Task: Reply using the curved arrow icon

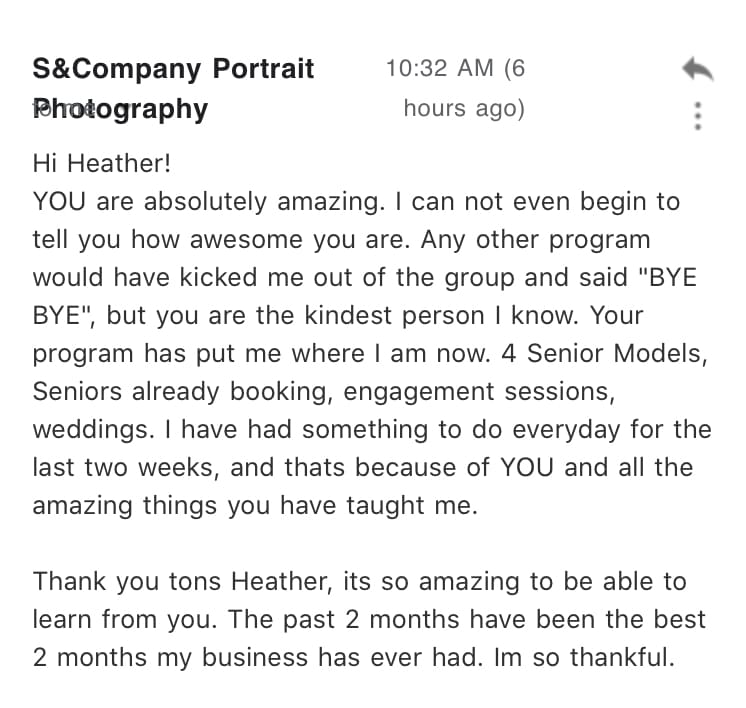Action: coord(698,69)
